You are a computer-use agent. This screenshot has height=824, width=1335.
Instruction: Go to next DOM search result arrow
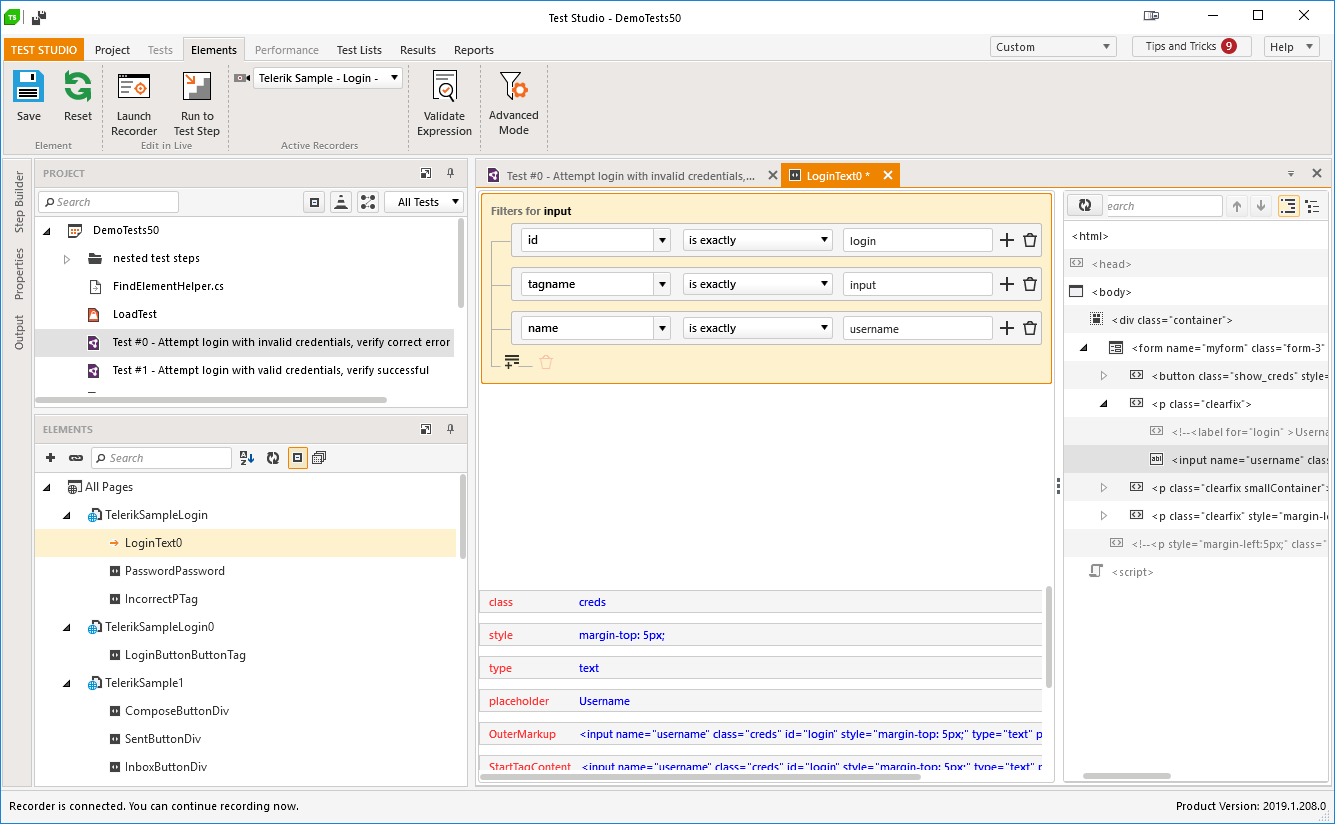[x=1261, y=206]
